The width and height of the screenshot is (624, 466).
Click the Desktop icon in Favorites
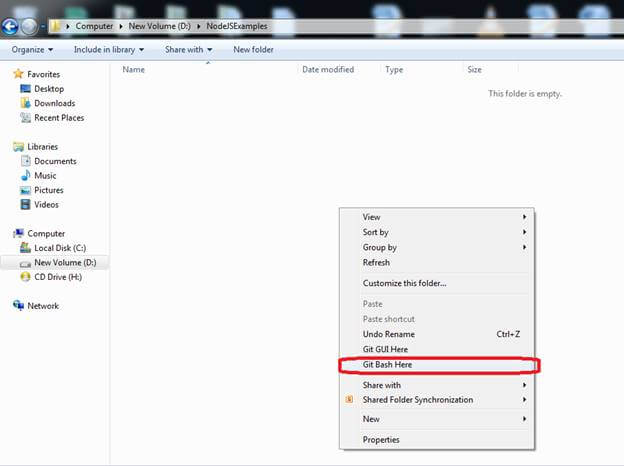[x=25, y=88]
